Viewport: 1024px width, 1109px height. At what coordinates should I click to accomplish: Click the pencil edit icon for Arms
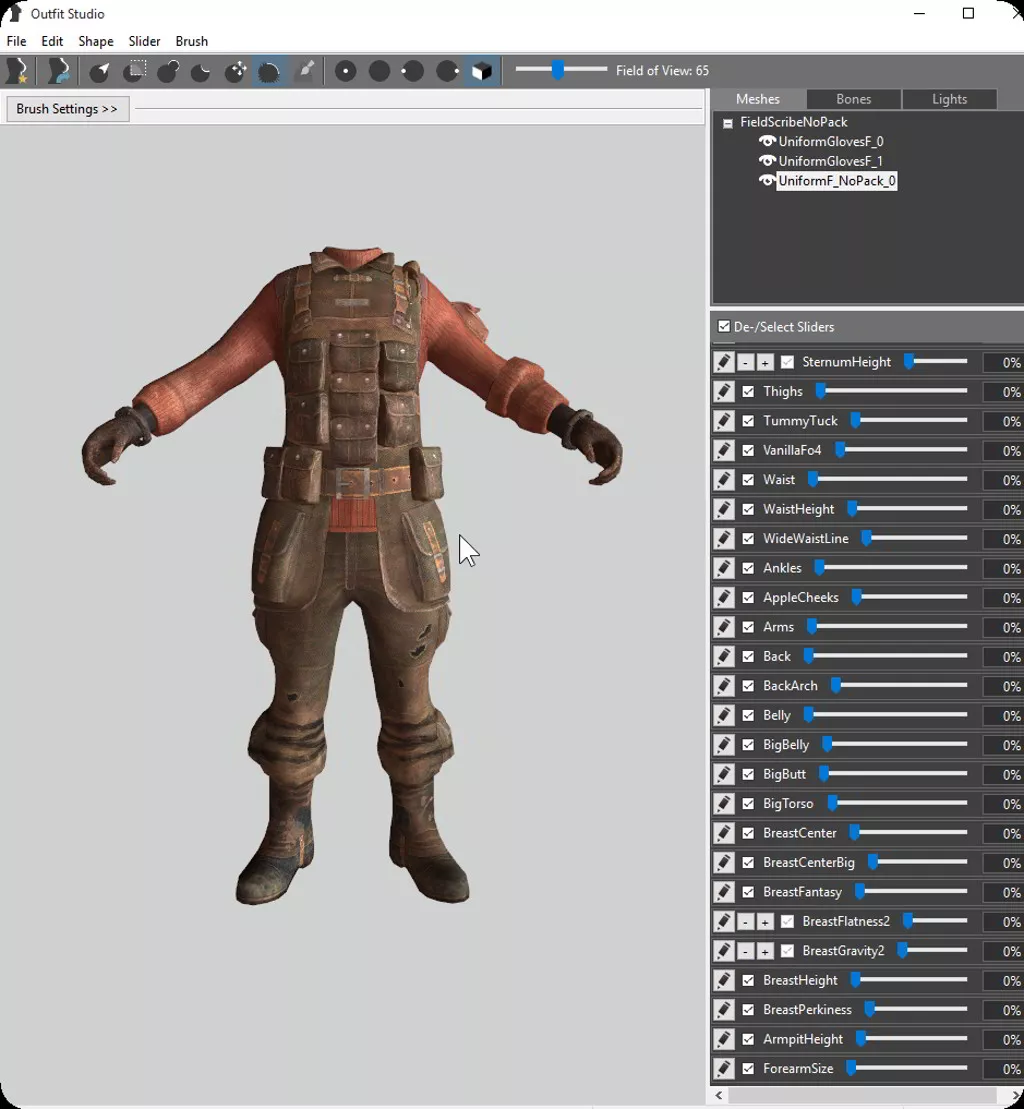pos(723,627)
